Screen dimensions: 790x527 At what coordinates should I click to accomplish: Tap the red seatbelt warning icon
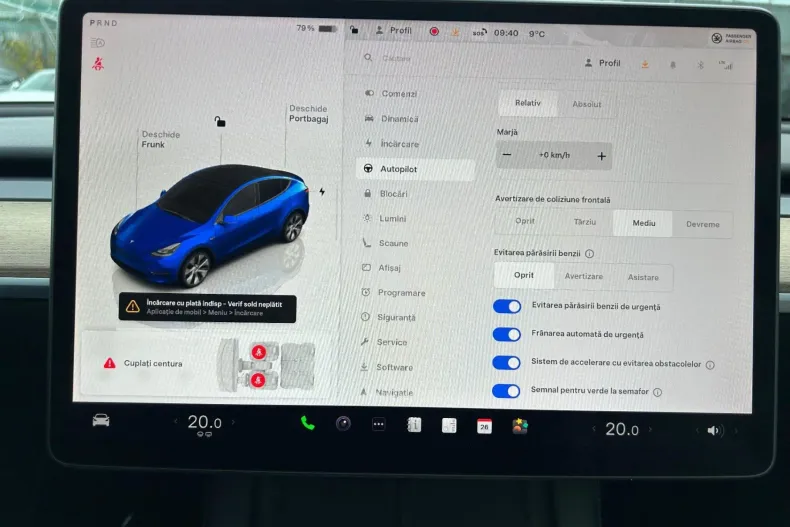pos(98,64)
